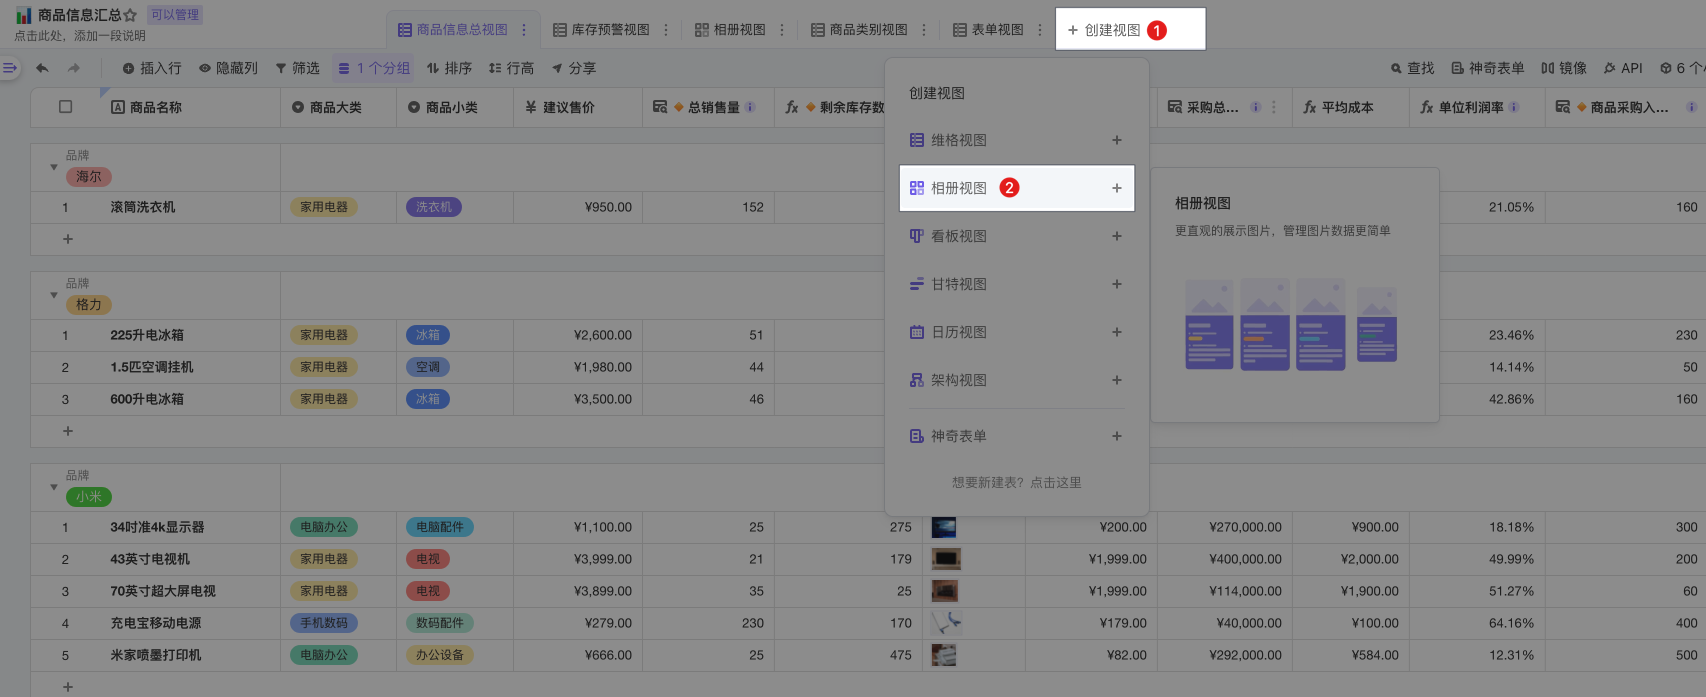Click plus icon beside 日历视图

click(x=1117, y=332)
